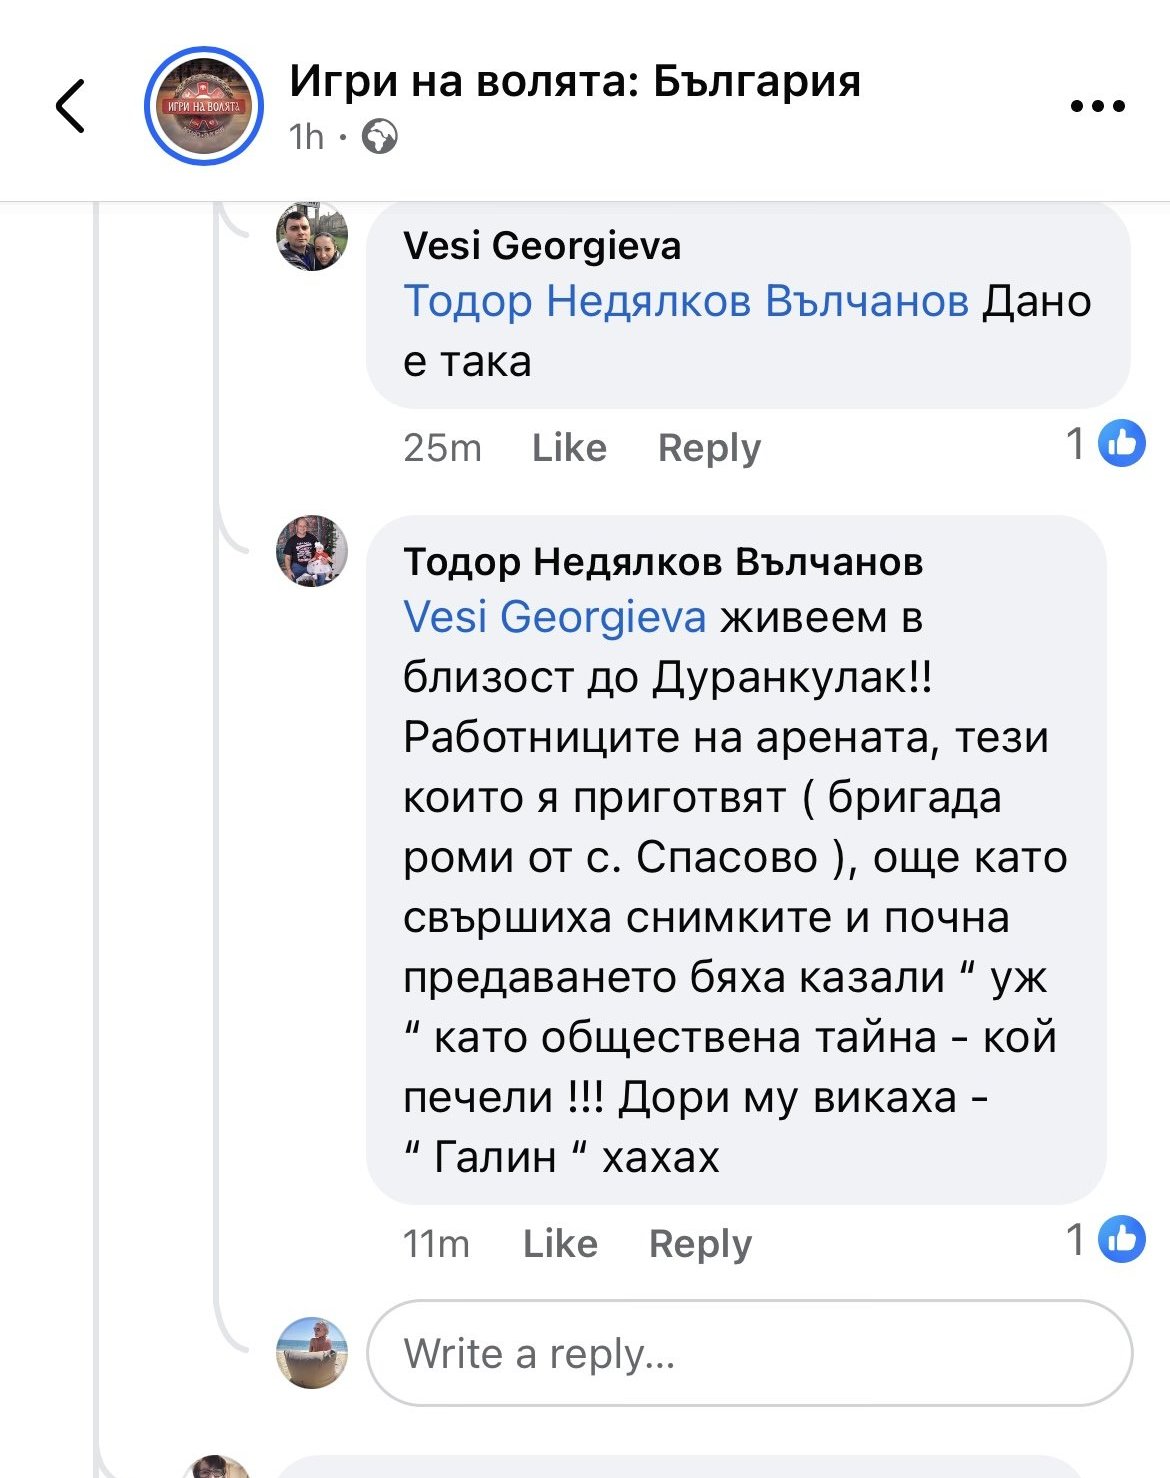
Task: Open the Игри на волята page avatar
Action: coord(204,106)
